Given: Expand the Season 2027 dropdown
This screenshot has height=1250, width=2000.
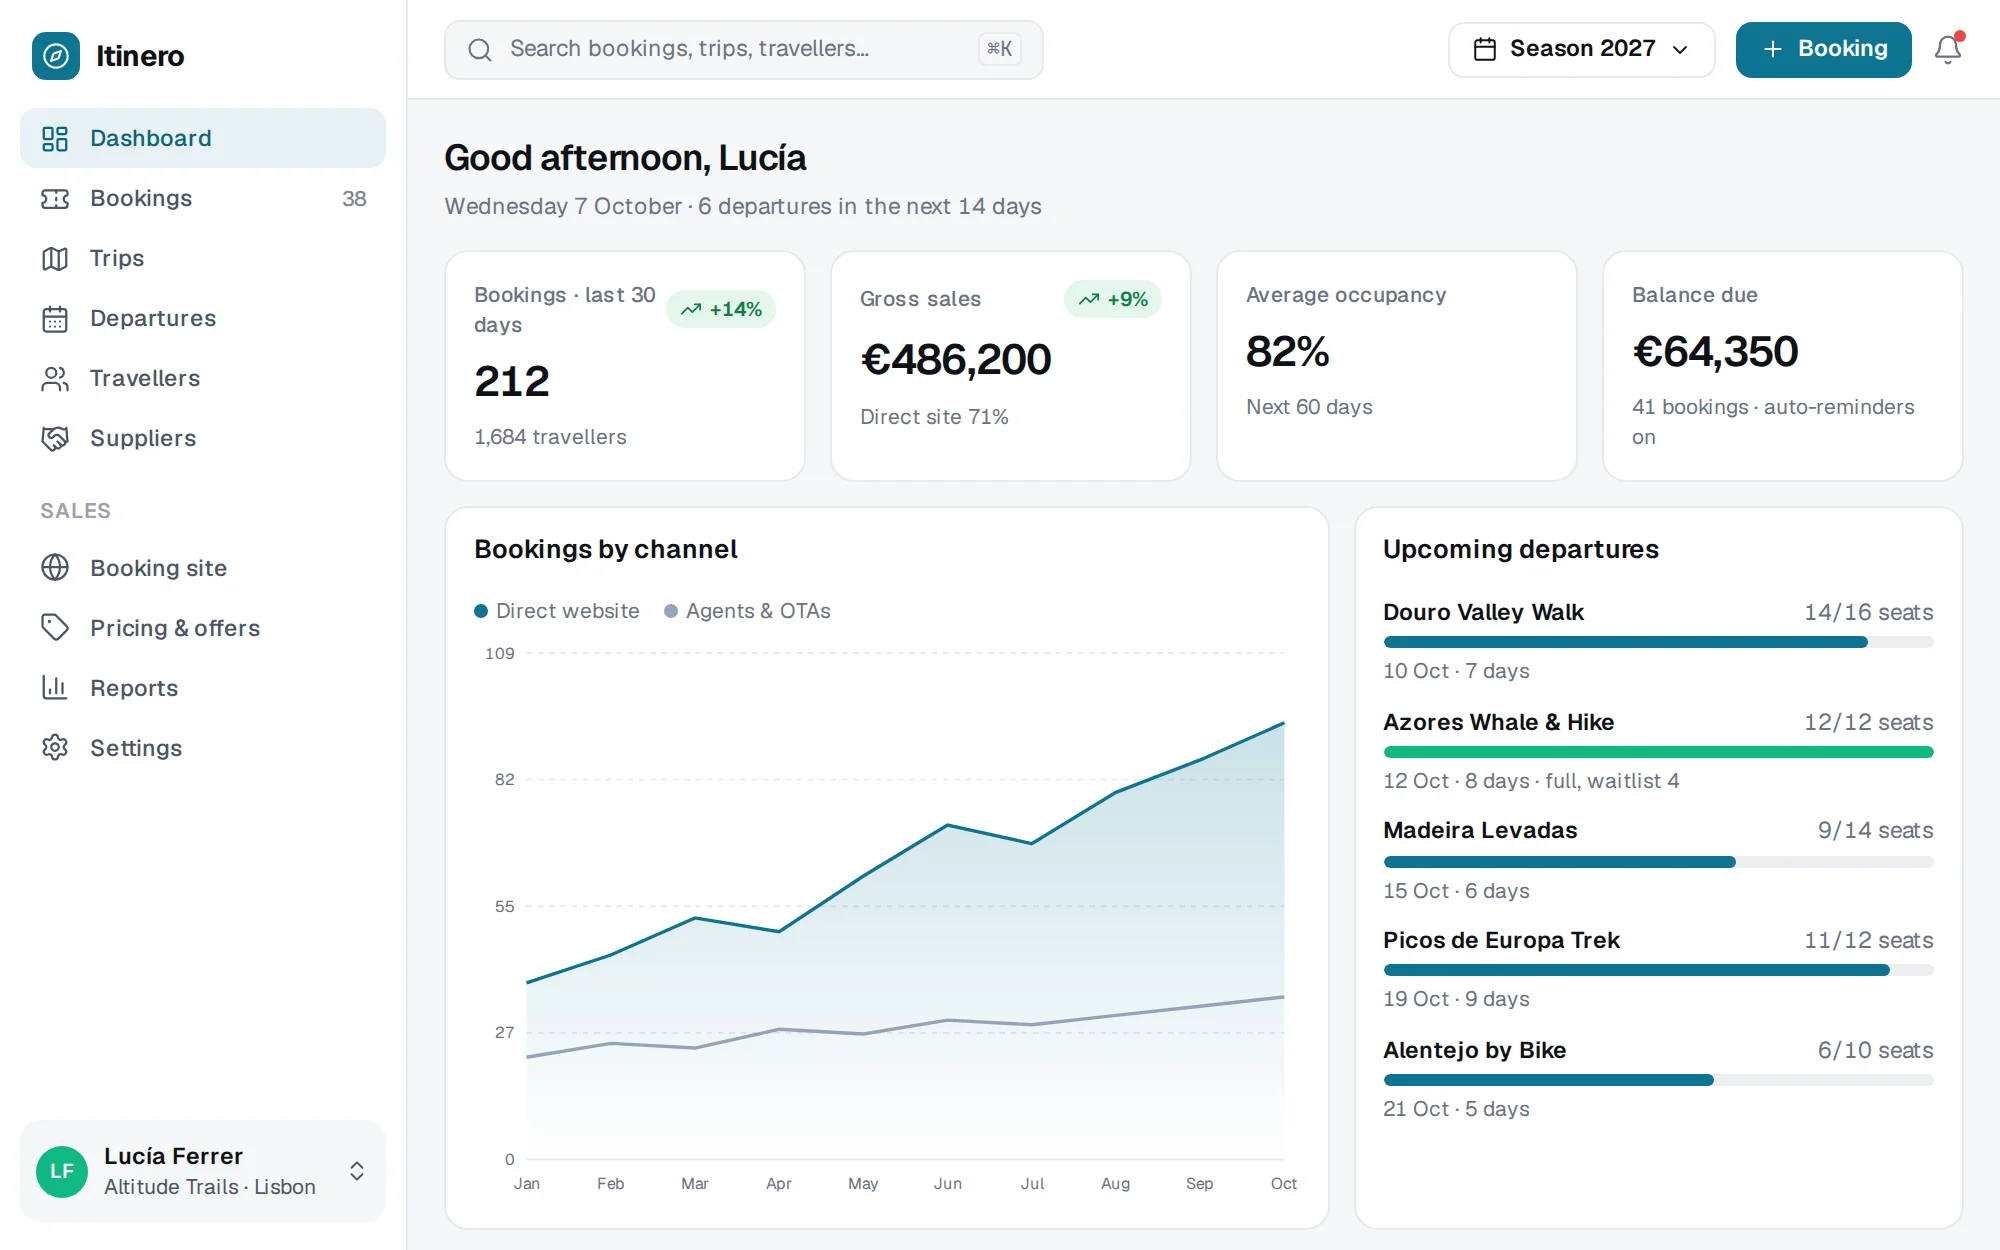Looking at the screenshot, I should (x=1581, y=49).
